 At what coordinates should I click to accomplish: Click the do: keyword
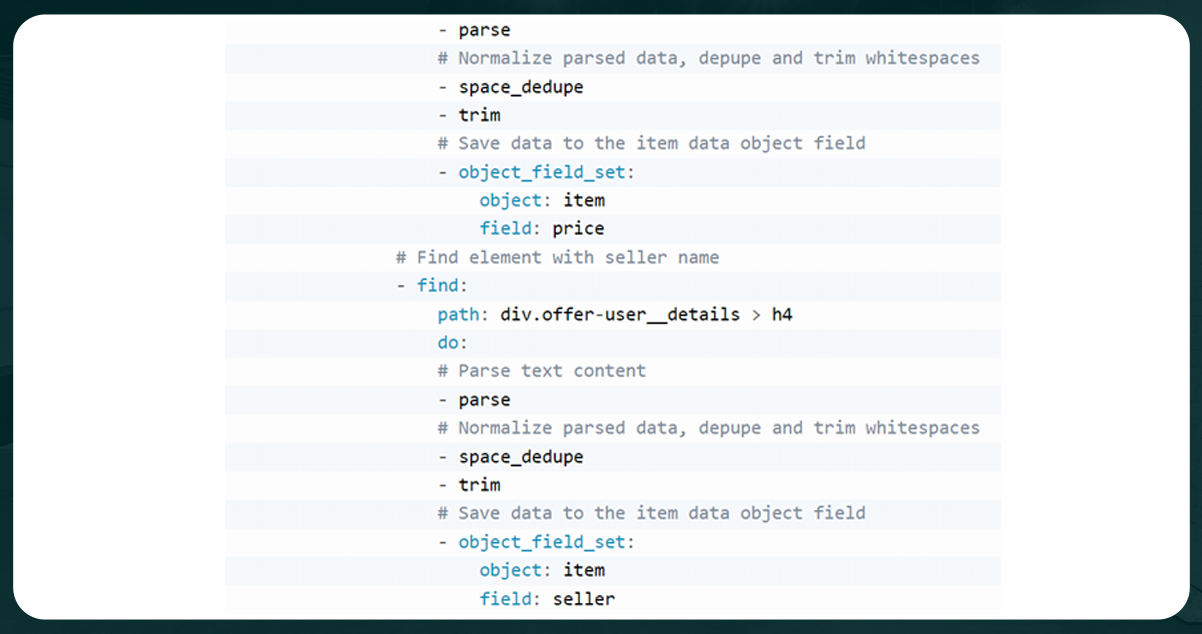(x=450, y=342)
